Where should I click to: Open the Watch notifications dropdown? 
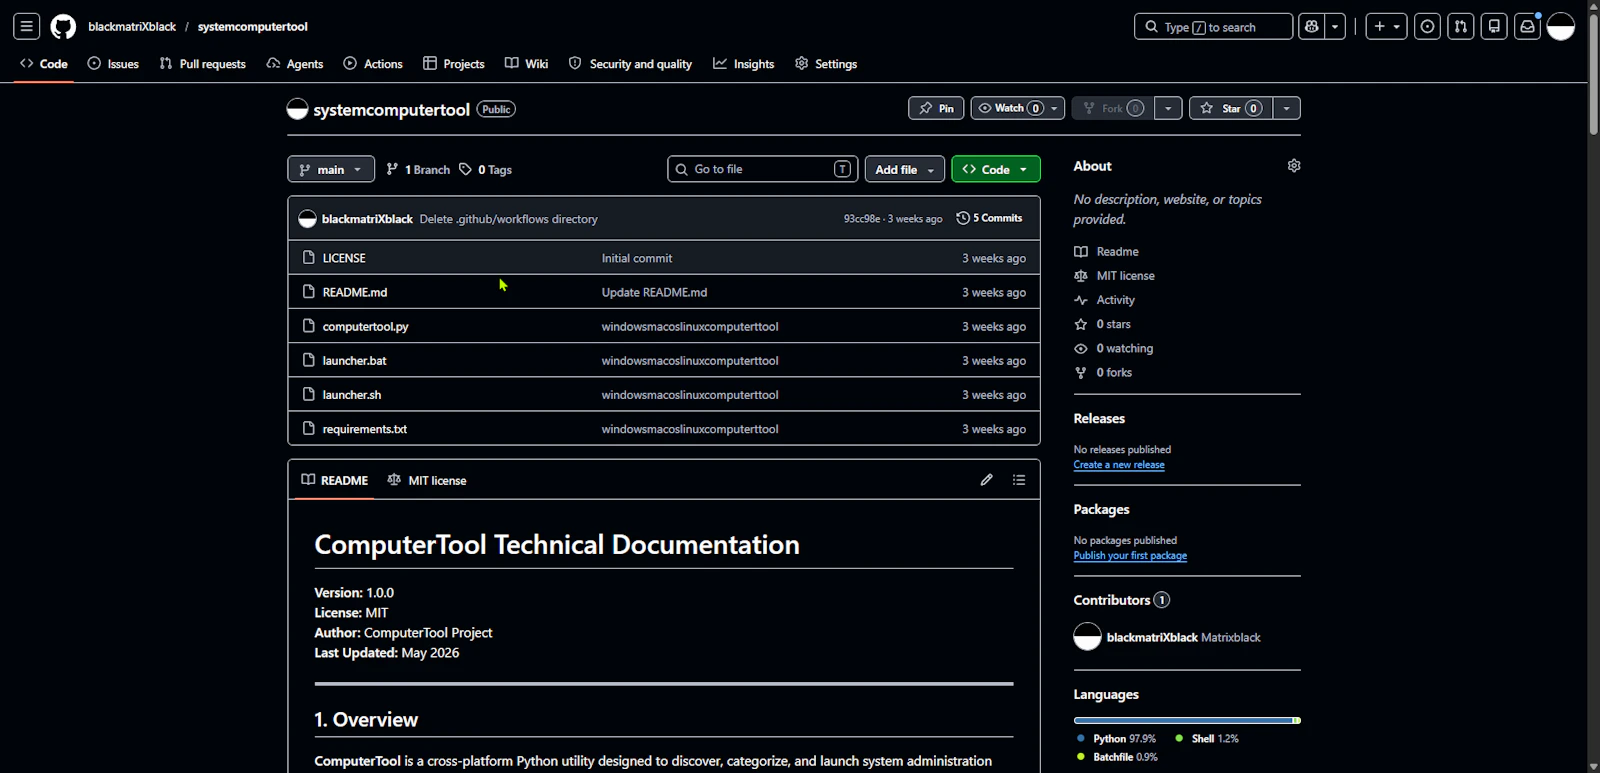click(1018, 108)
